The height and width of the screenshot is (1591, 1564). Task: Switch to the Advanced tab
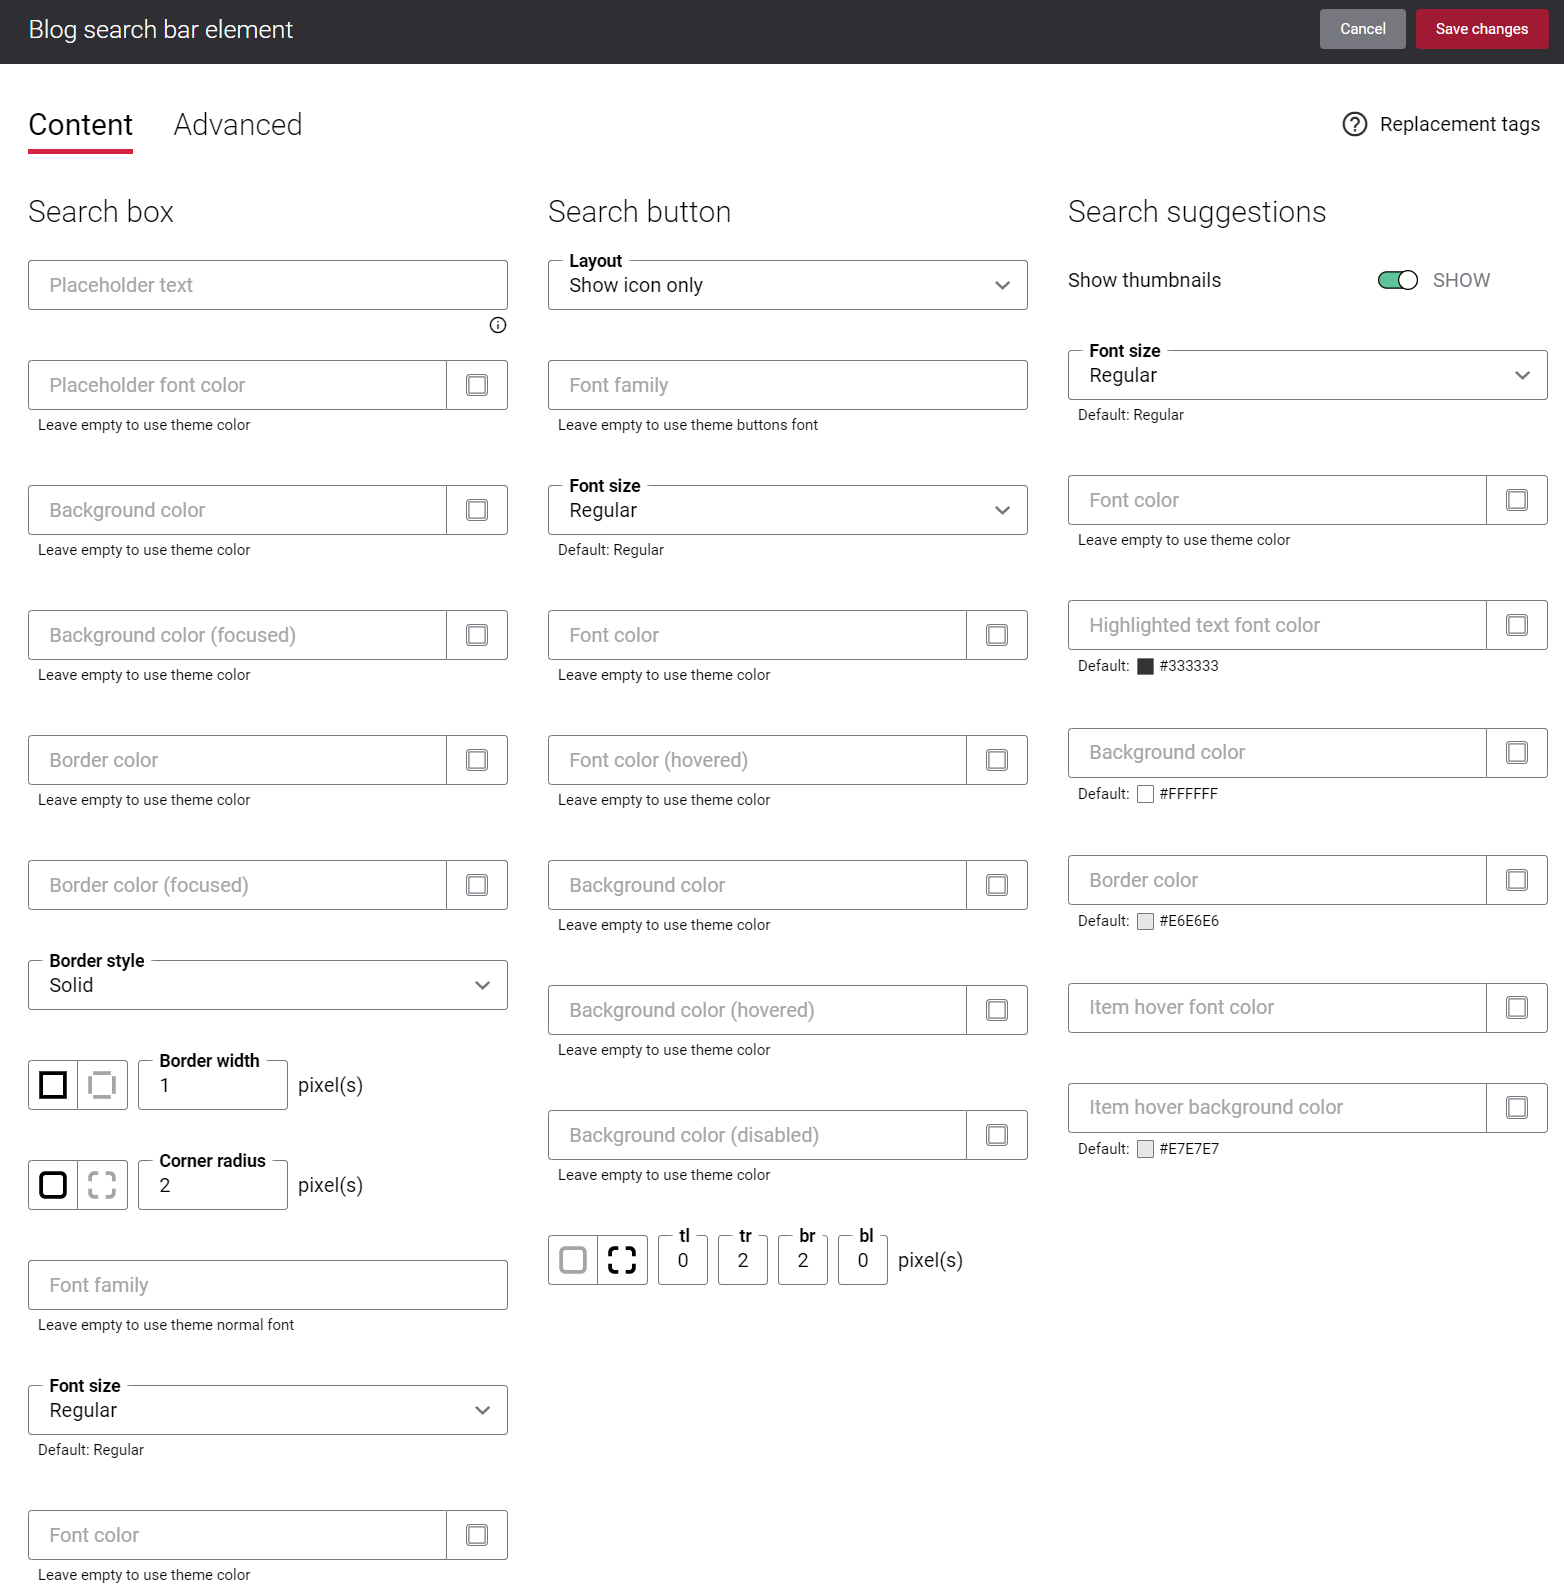click(x=238, y=125)
